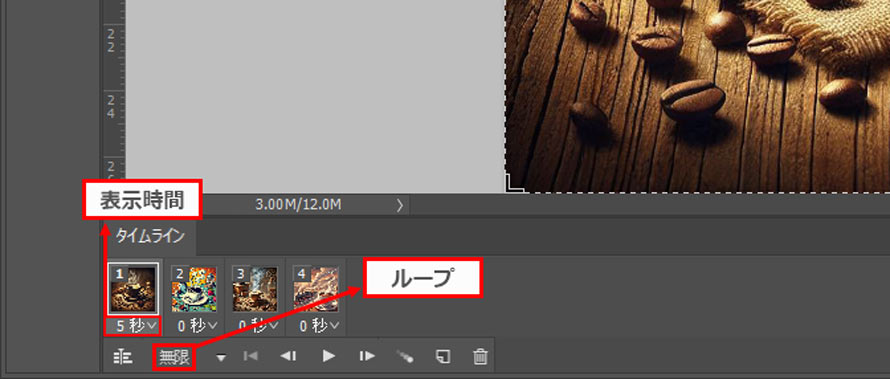Select frame 3 thumbnail

tap(255, 289)
